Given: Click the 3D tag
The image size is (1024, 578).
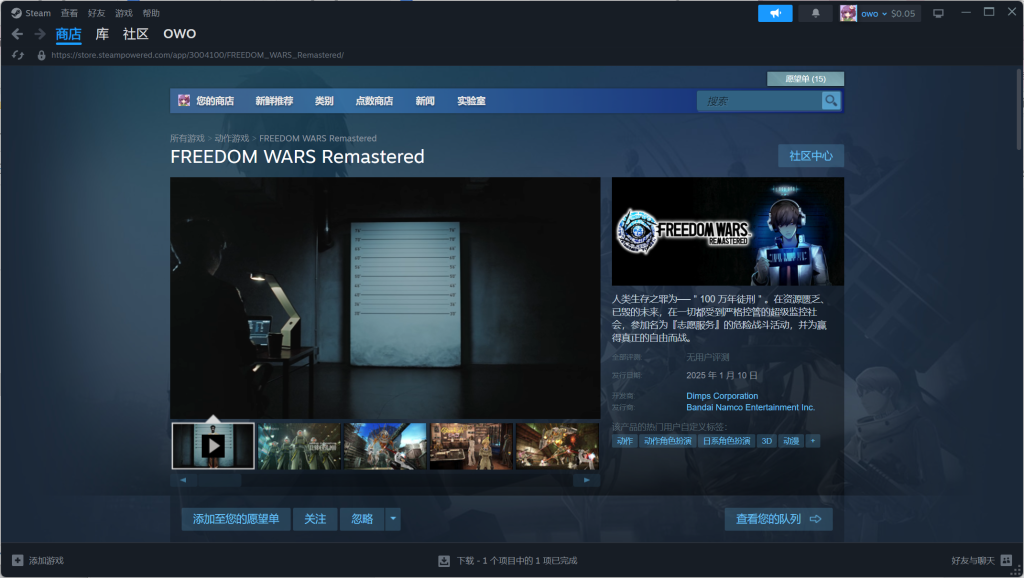Looking at the screenshot, I should [x=767, y=441].
